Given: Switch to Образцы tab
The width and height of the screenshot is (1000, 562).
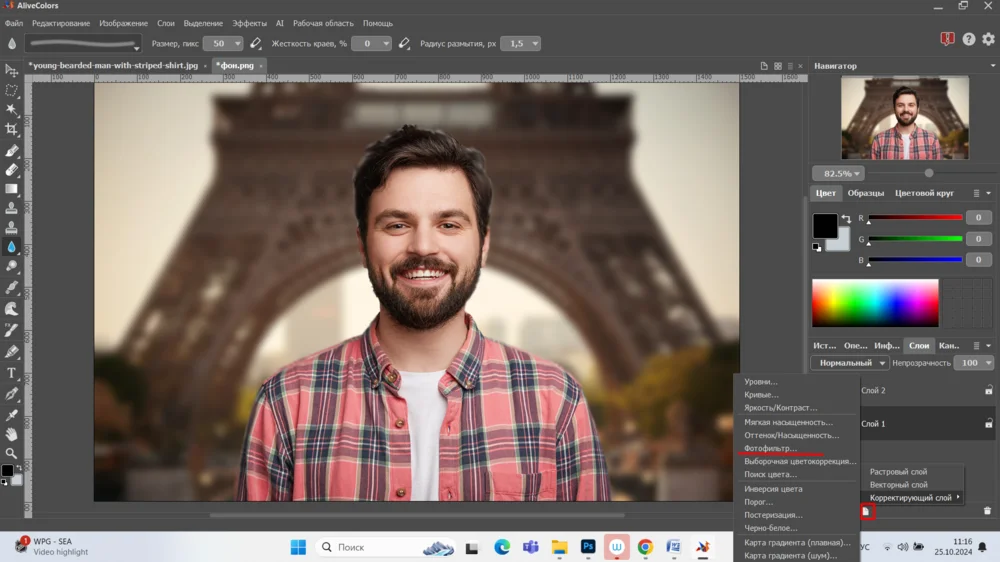Looking at the screenshot, I should (865, 193).
